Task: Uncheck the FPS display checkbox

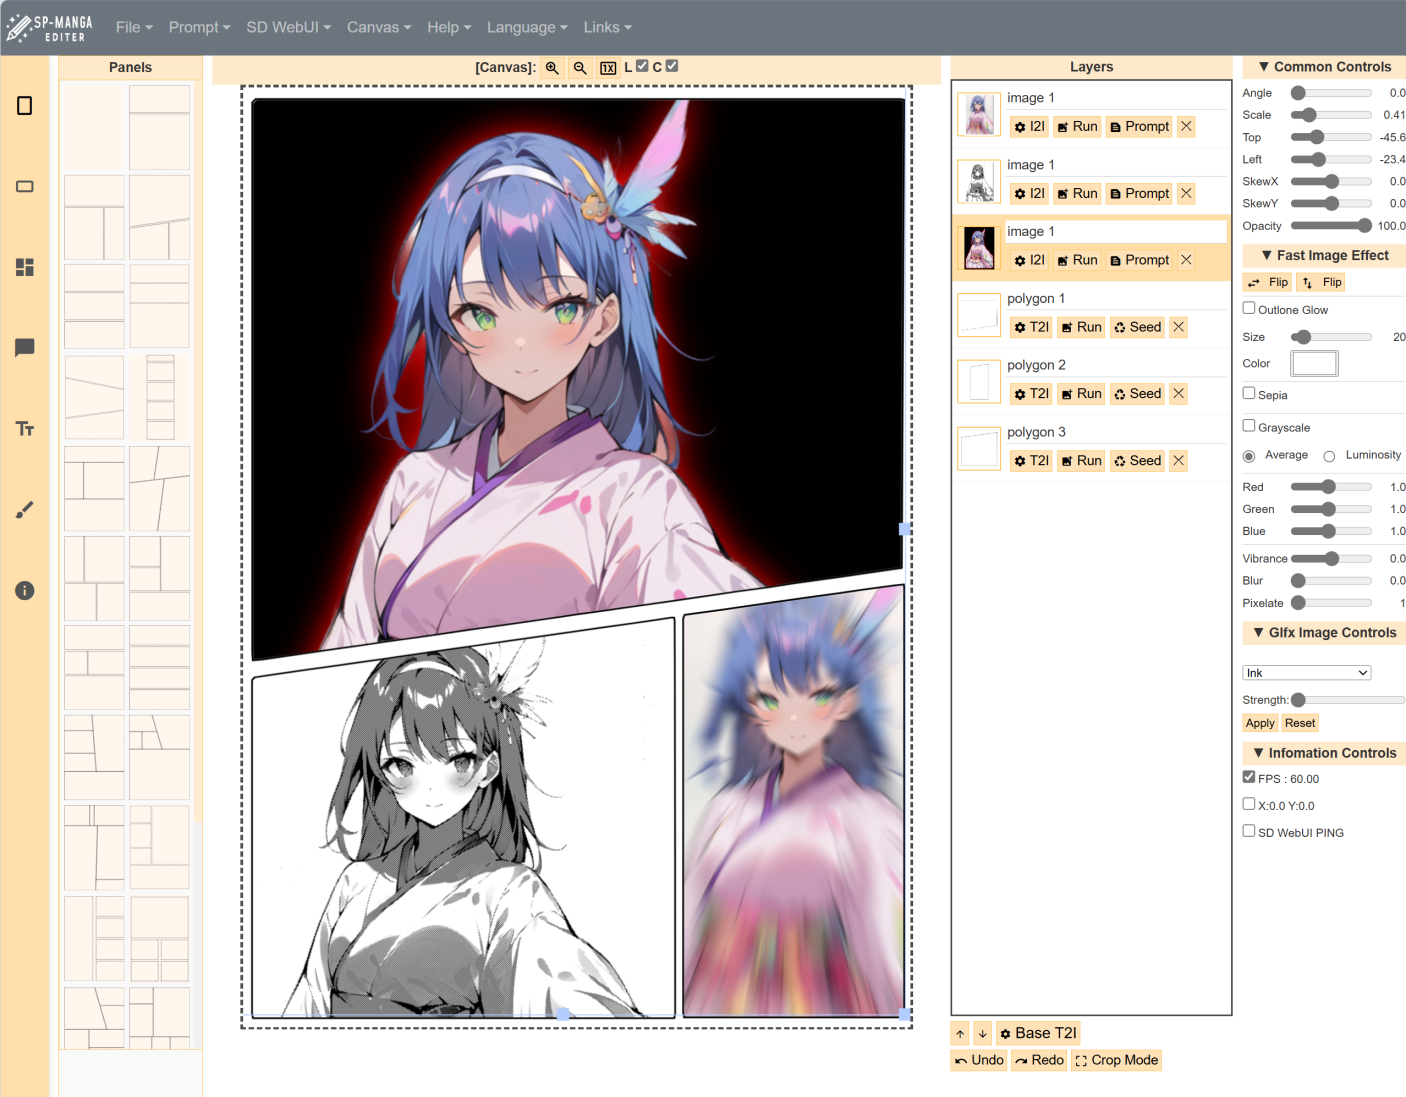Action: click(x=1249, y=777)
